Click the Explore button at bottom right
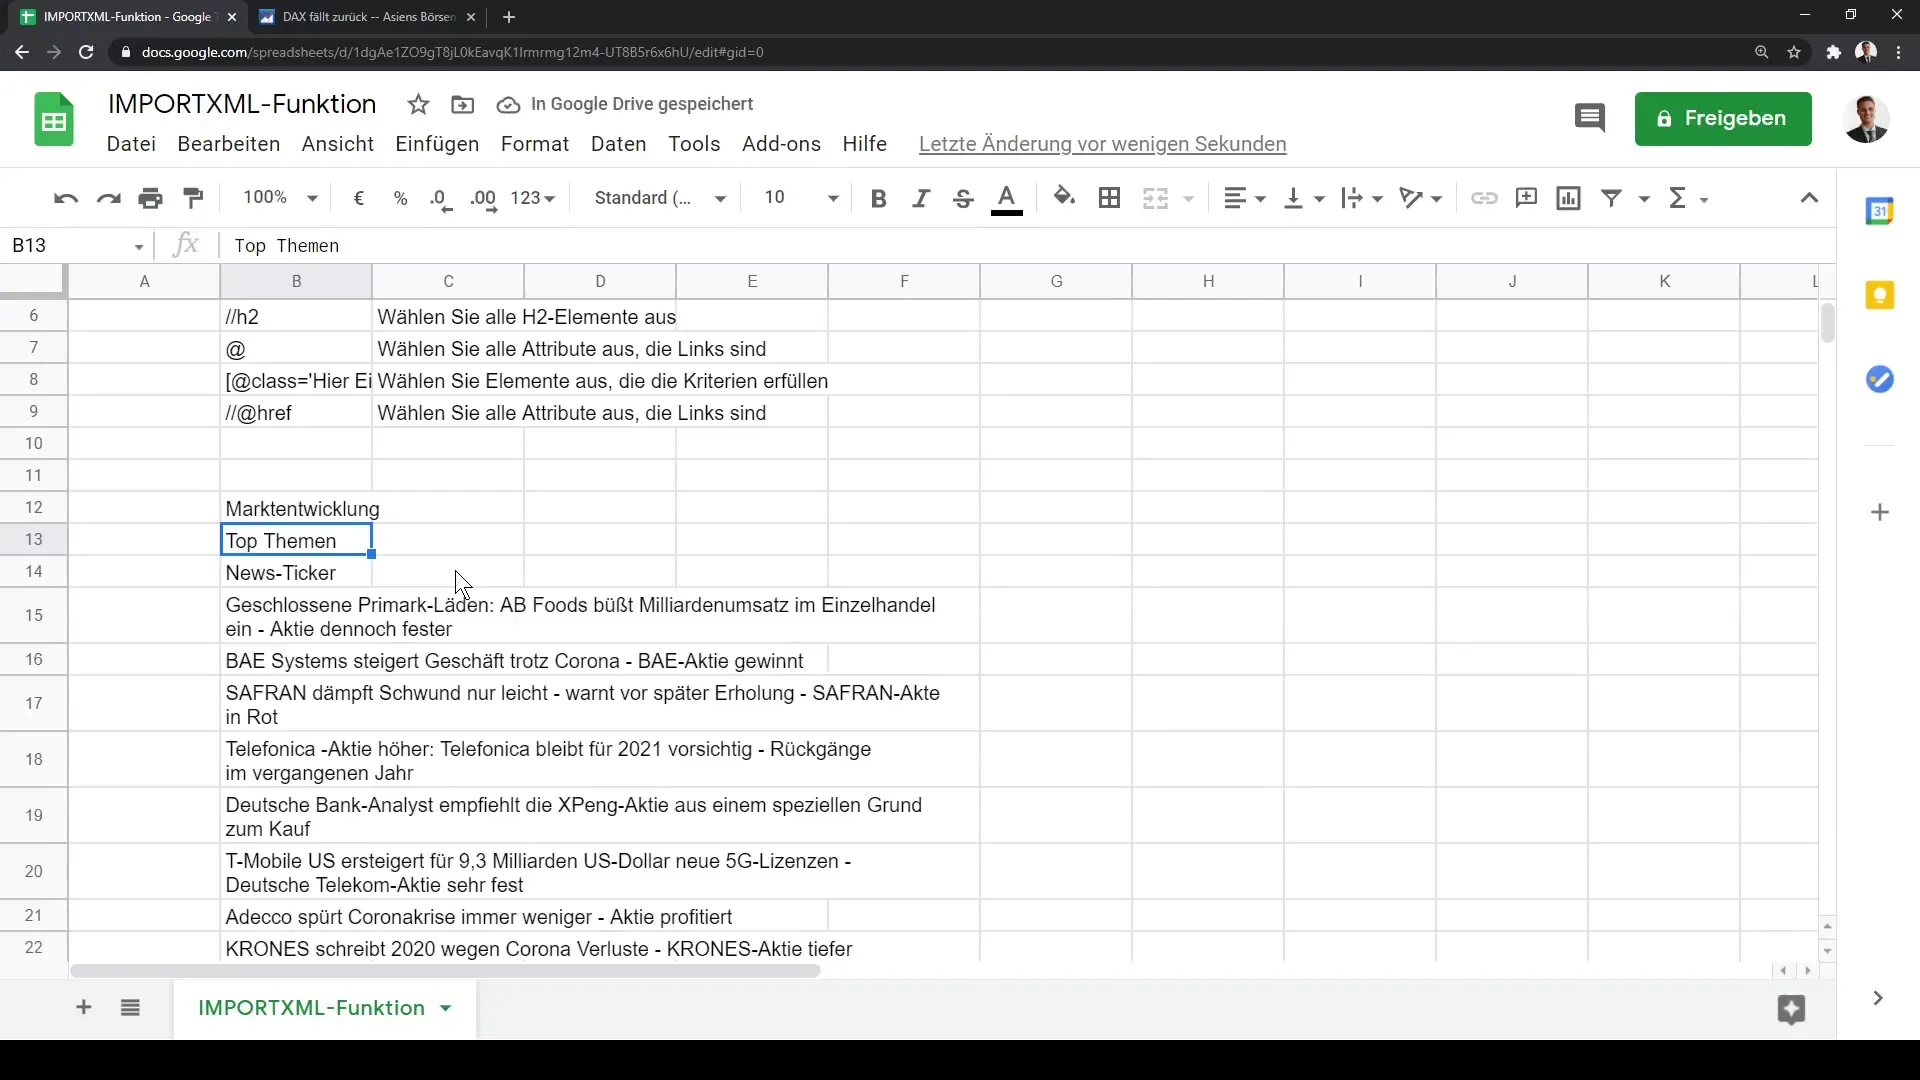The width and height of the screenshot is (1920, 1080). point(1791,1009)
